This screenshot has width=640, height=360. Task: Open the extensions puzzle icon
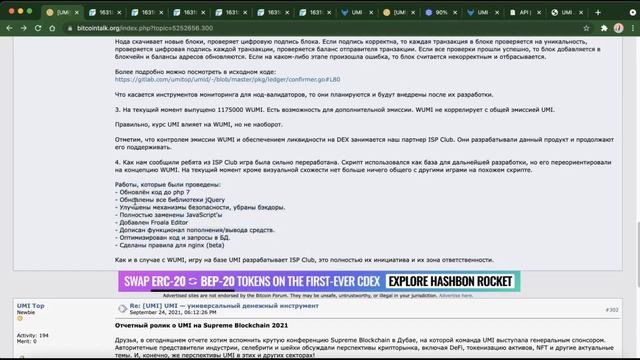(x=604, y=28)
